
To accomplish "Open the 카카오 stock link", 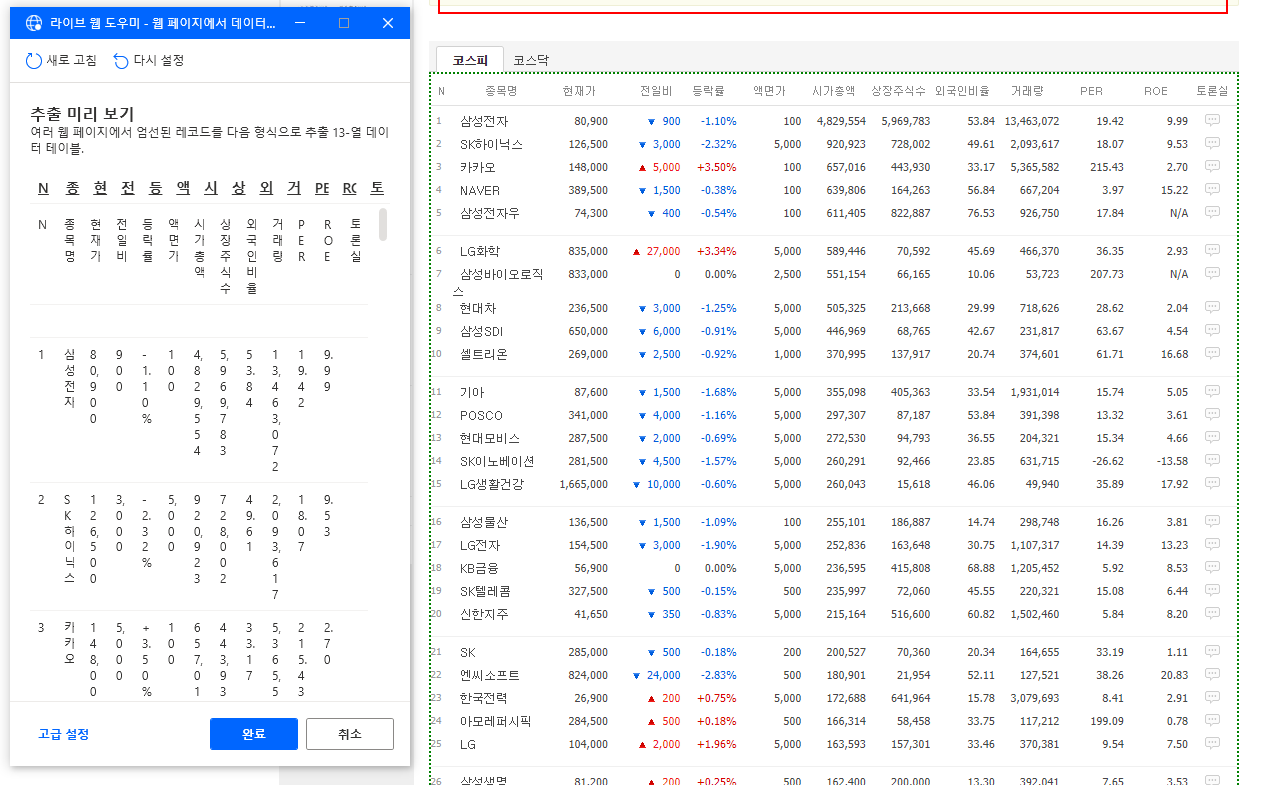I will tap(478, 167).
